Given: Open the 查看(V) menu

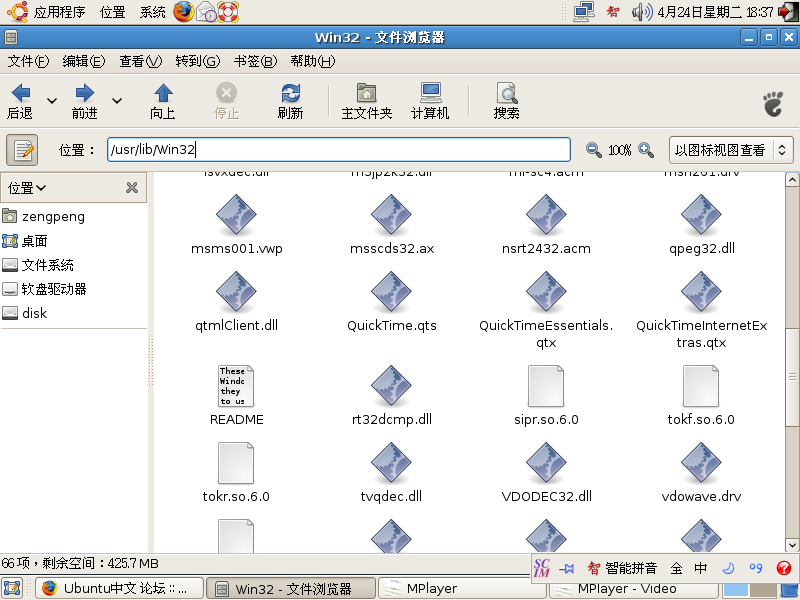Looking at the screenshot, I should 140,61.
